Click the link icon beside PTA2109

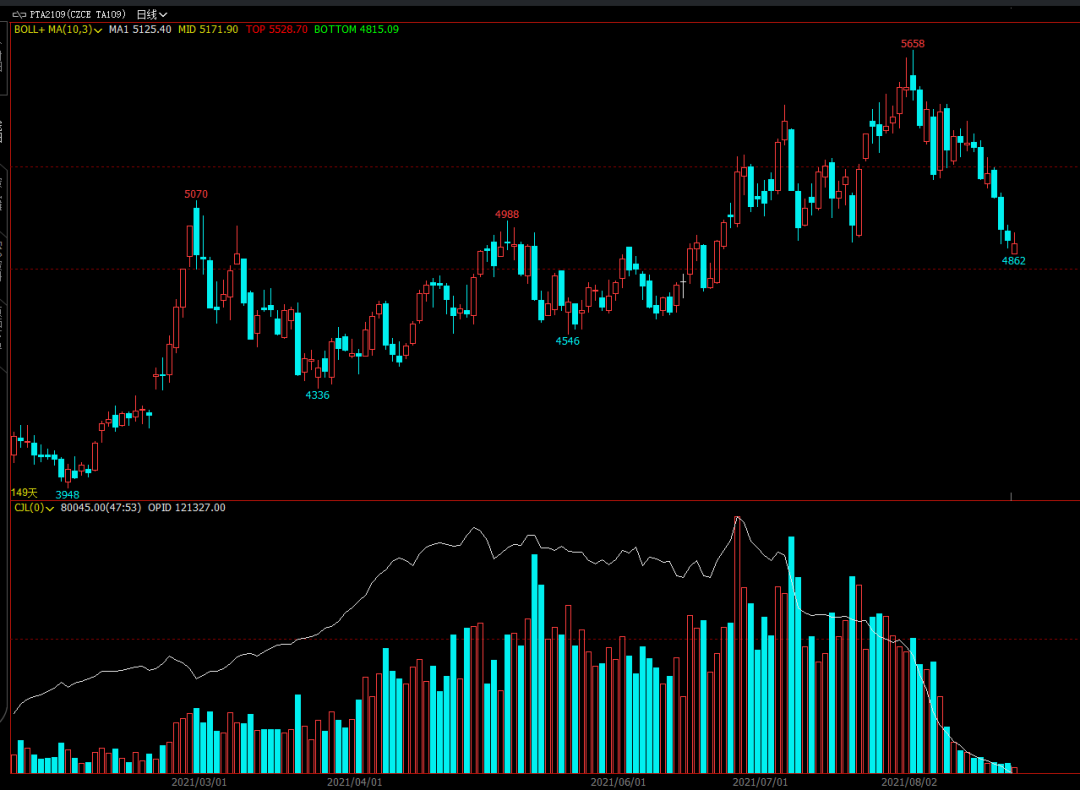tap(19, 14)
